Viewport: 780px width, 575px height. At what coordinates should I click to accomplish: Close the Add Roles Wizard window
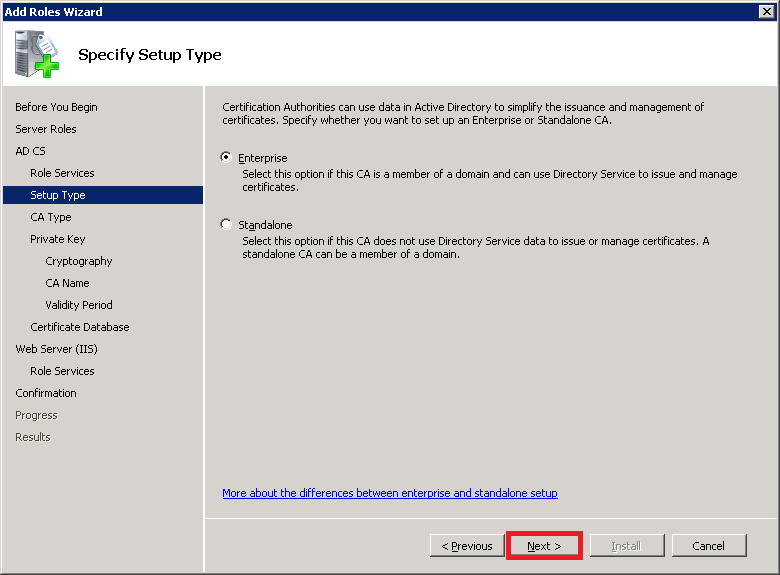766,11
